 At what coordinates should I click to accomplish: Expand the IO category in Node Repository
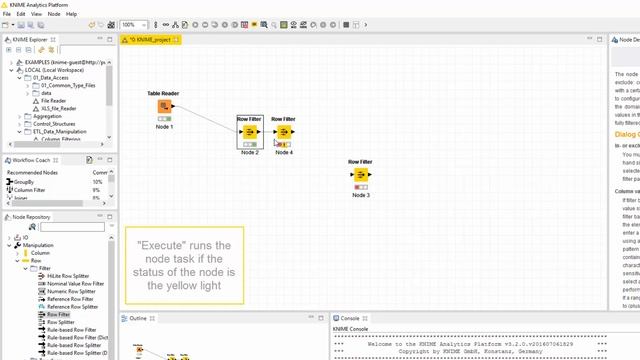click(x=9, y=238)
